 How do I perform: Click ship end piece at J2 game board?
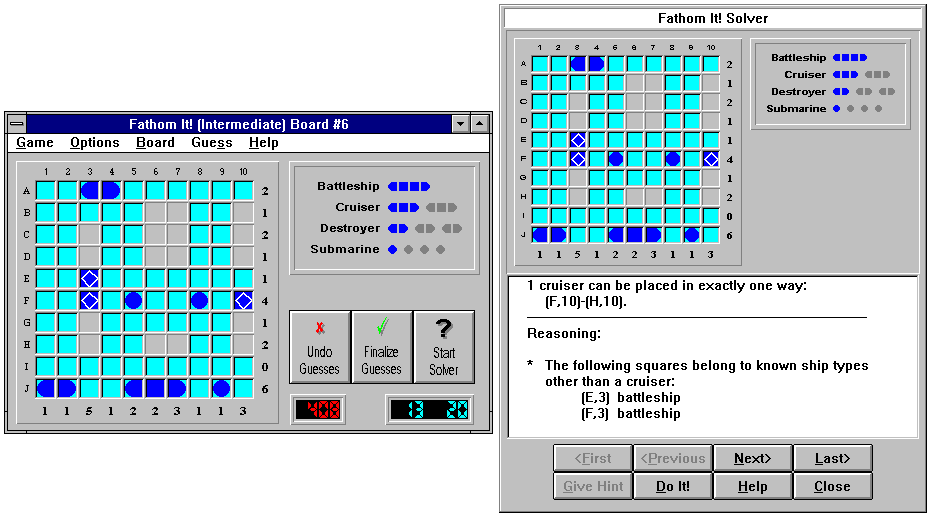click(68, 388)
